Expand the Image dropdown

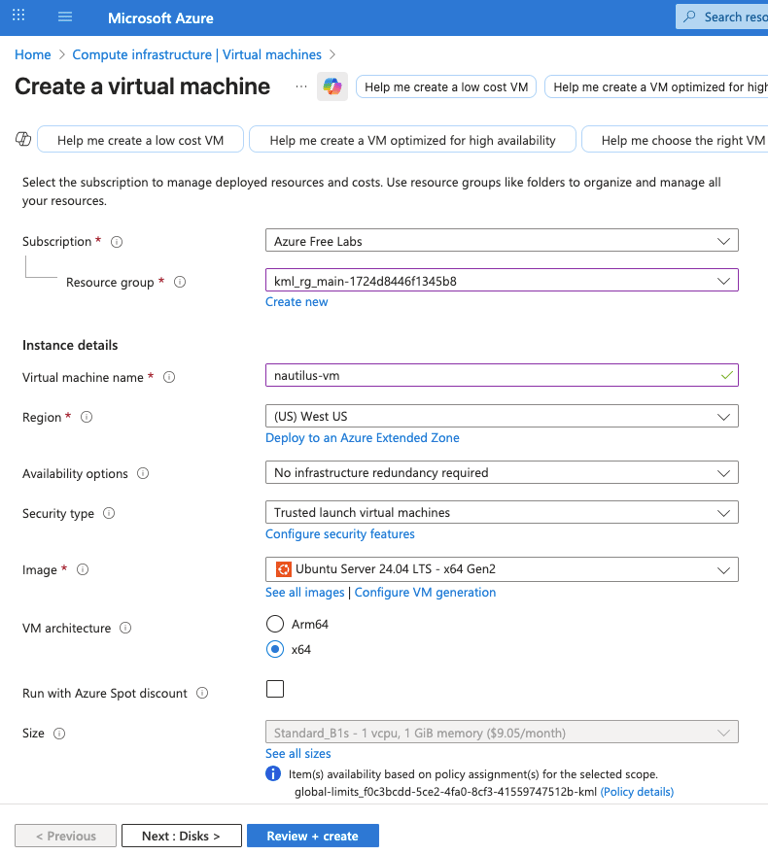point(501,569)
